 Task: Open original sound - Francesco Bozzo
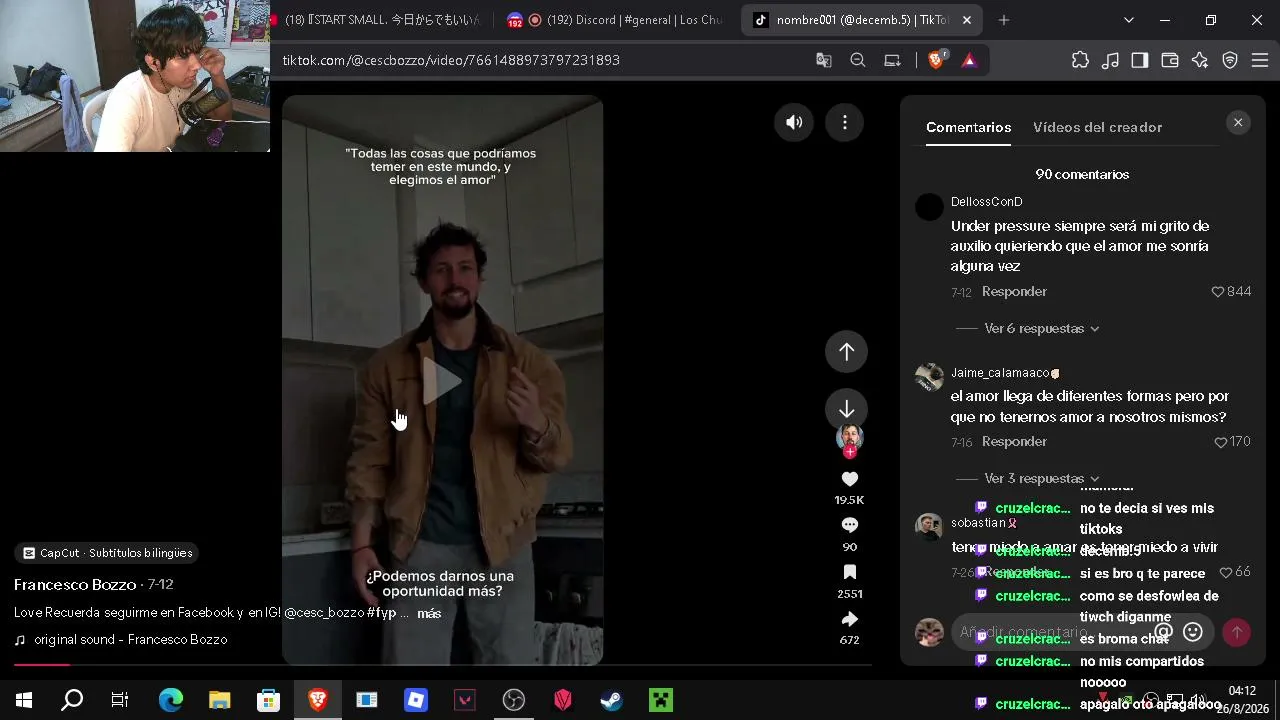click(x=130, y=640)
